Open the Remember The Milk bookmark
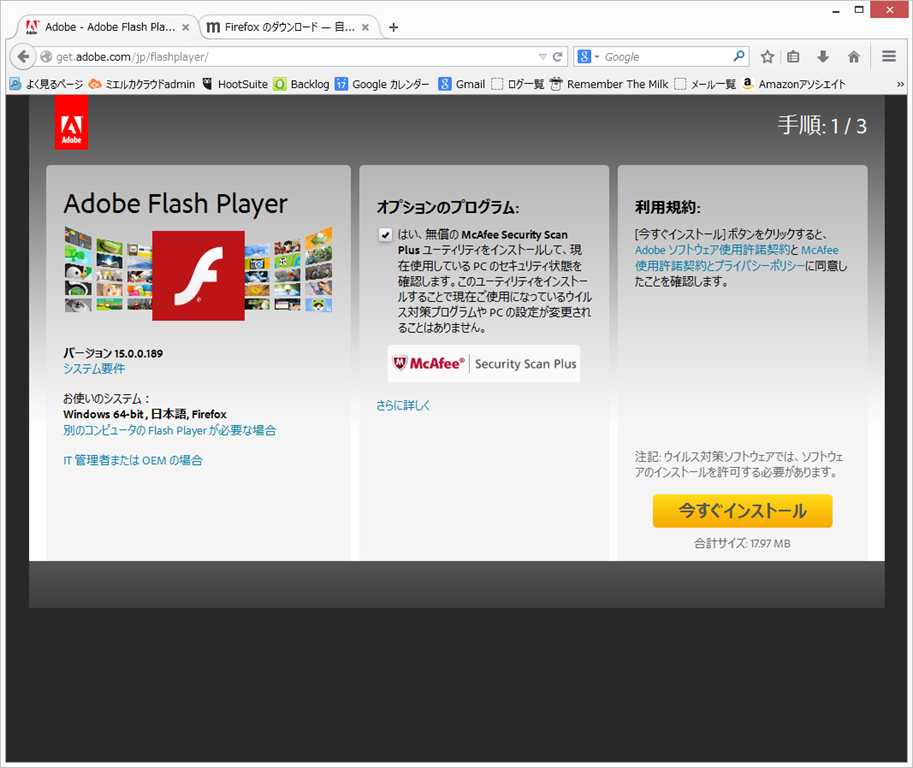Viewport: 913px width, 768px height. coord(609,84)
